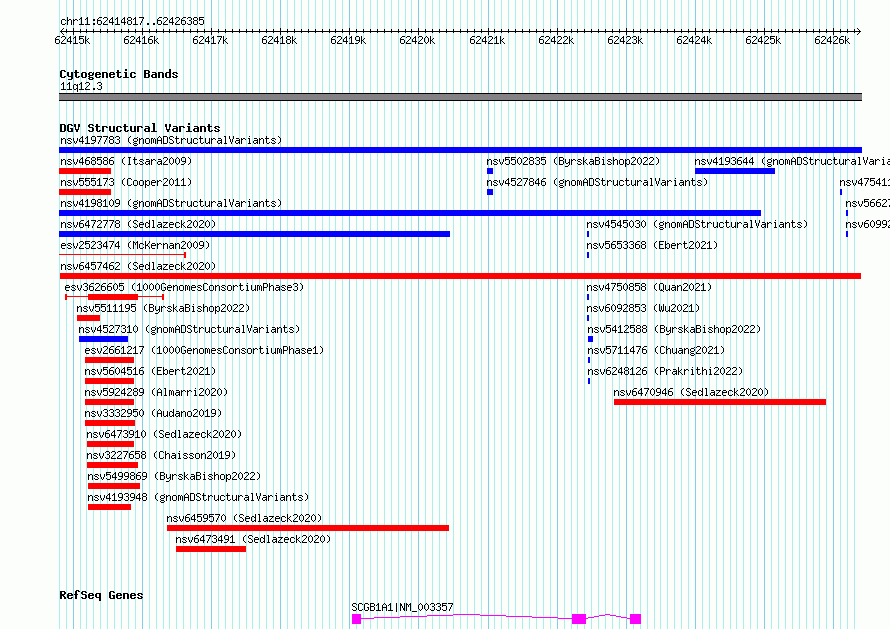Select nsv5502835 (ByrskaBishop2022) label
This screenshot has height=629, width=890.
coord(573,161)
